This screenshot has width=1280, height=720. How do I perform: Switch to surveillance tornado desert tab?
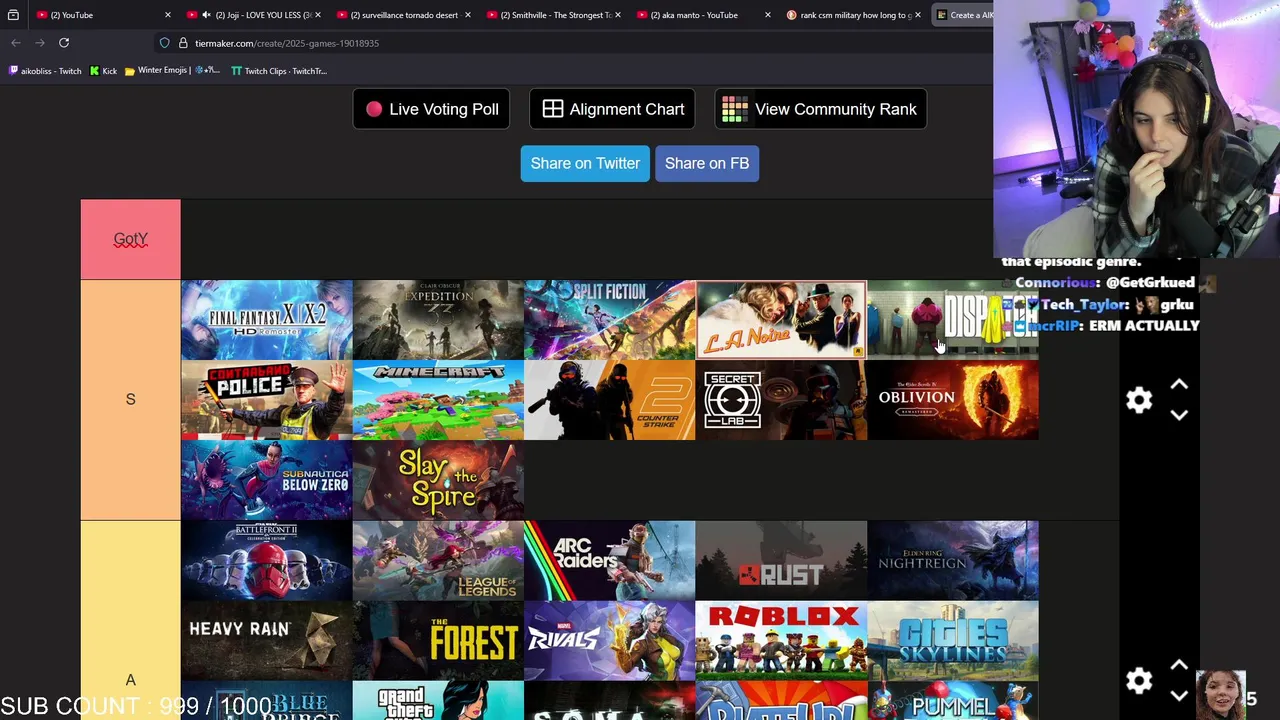(x=403, y=15)
